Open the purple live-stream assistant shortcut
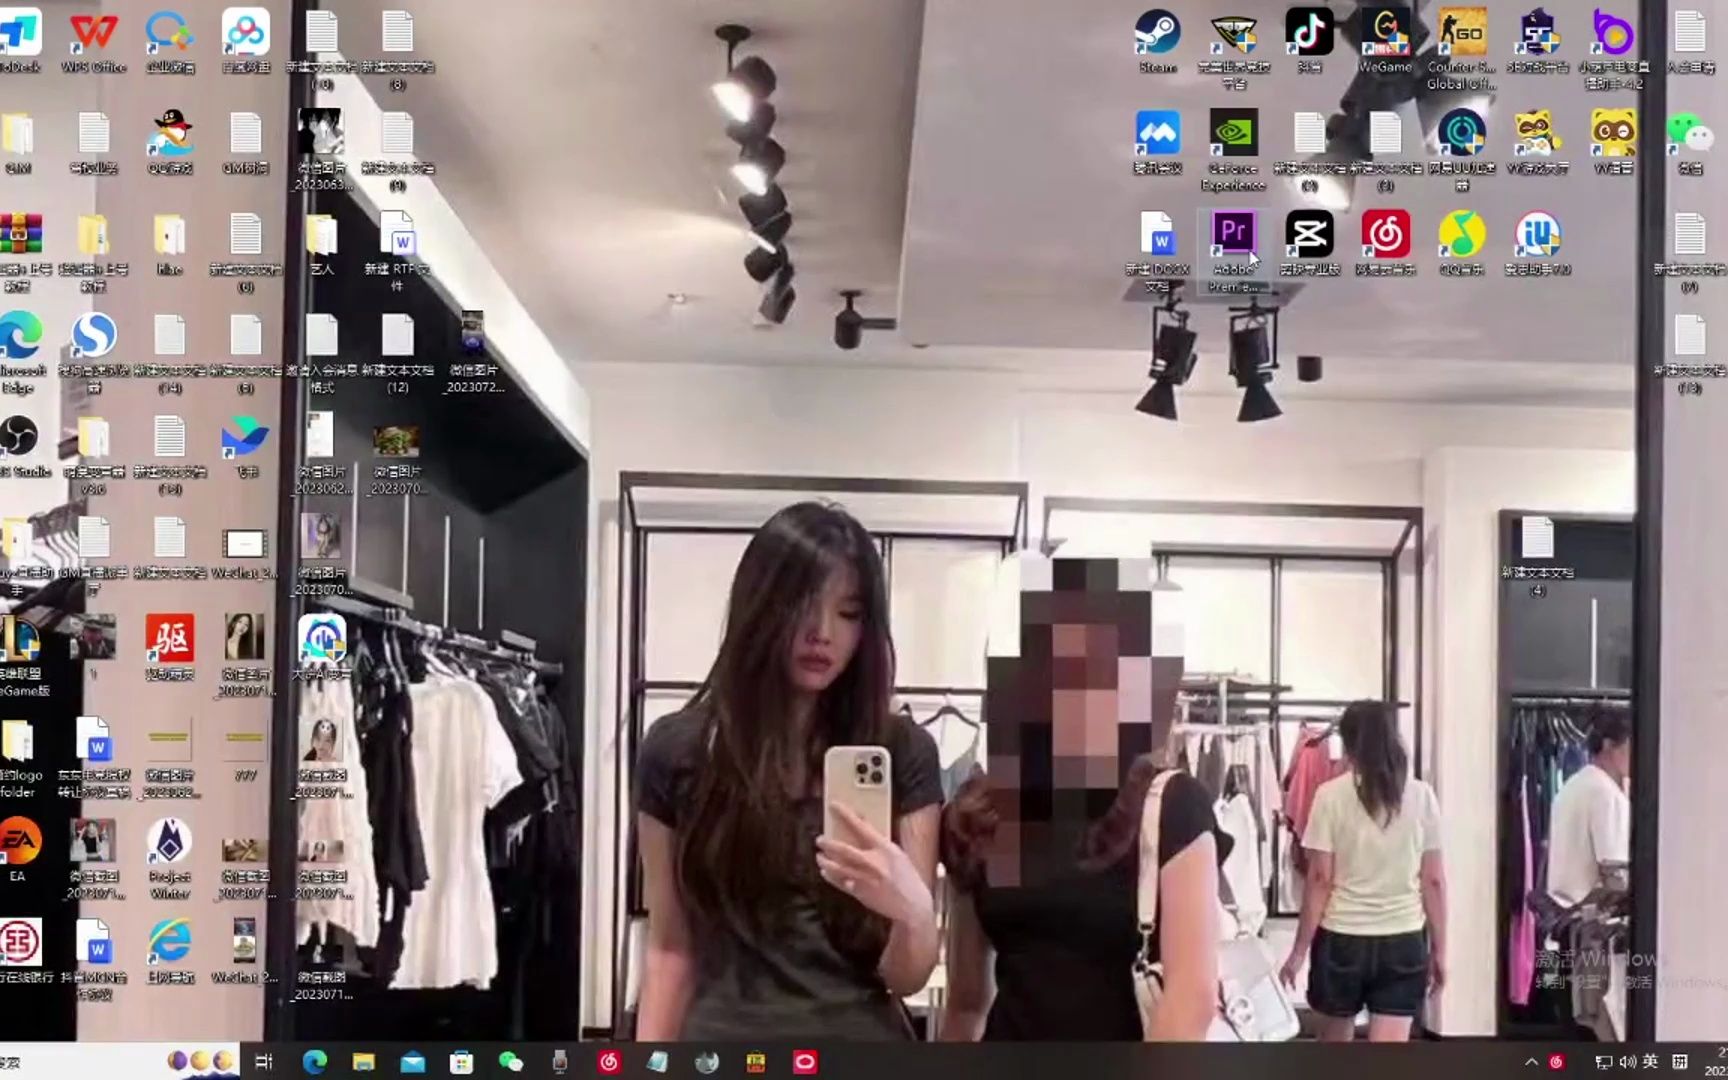1728x1080 pixels. [1613, 49]
